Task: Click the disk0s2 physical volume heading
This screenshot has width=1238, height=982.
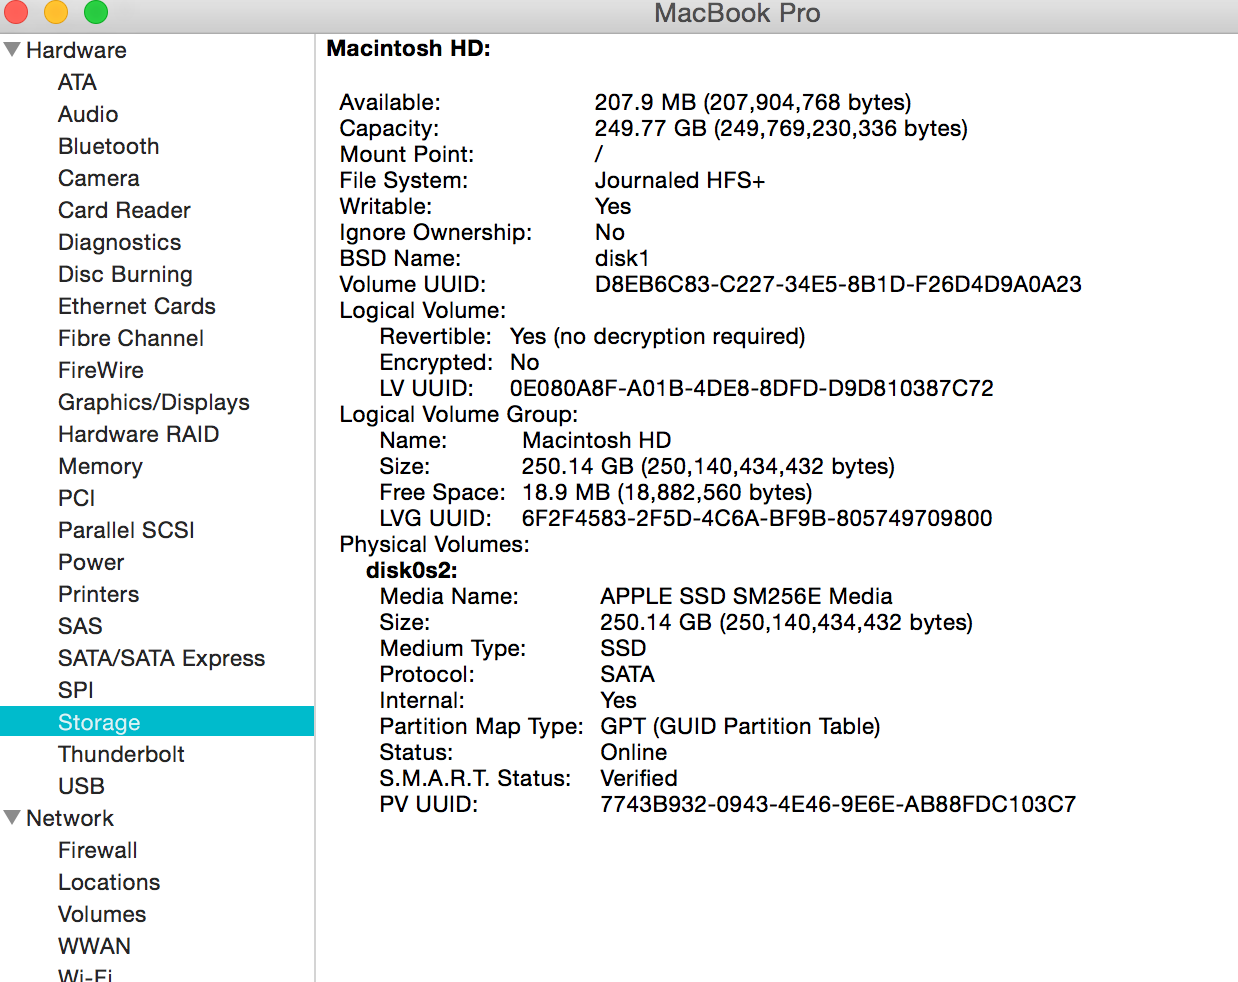Action: 412,570
